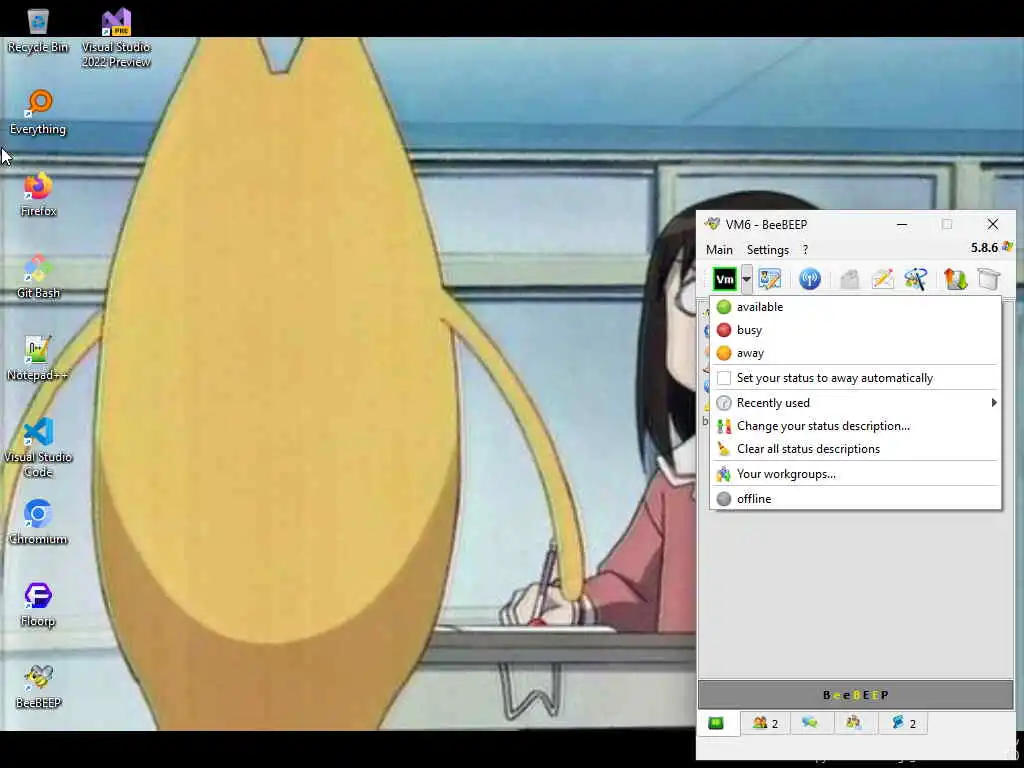Switch to the blue file sharing tab
Screen dimensions: 1024x768
903,723
